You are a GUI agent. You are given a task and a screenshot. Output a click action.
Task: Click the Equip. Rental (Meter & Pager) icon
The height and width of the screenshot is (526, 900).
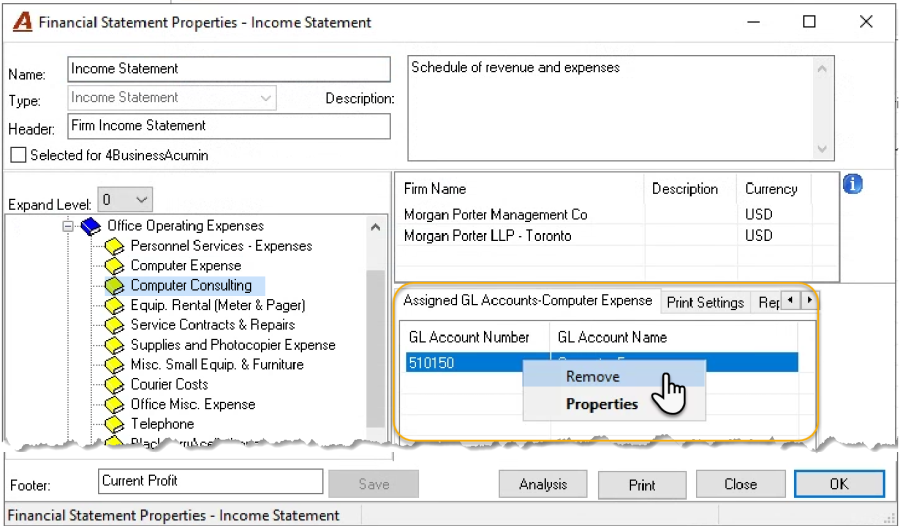pos(115,305)
